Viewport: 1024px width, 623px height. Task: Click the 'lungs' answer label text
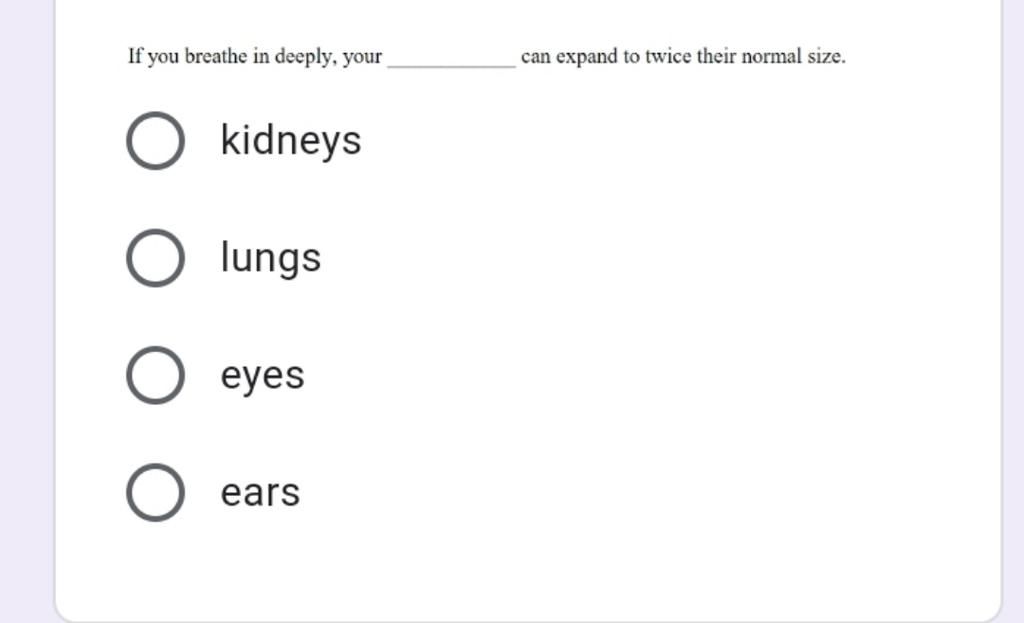click(x=271, y=258)
